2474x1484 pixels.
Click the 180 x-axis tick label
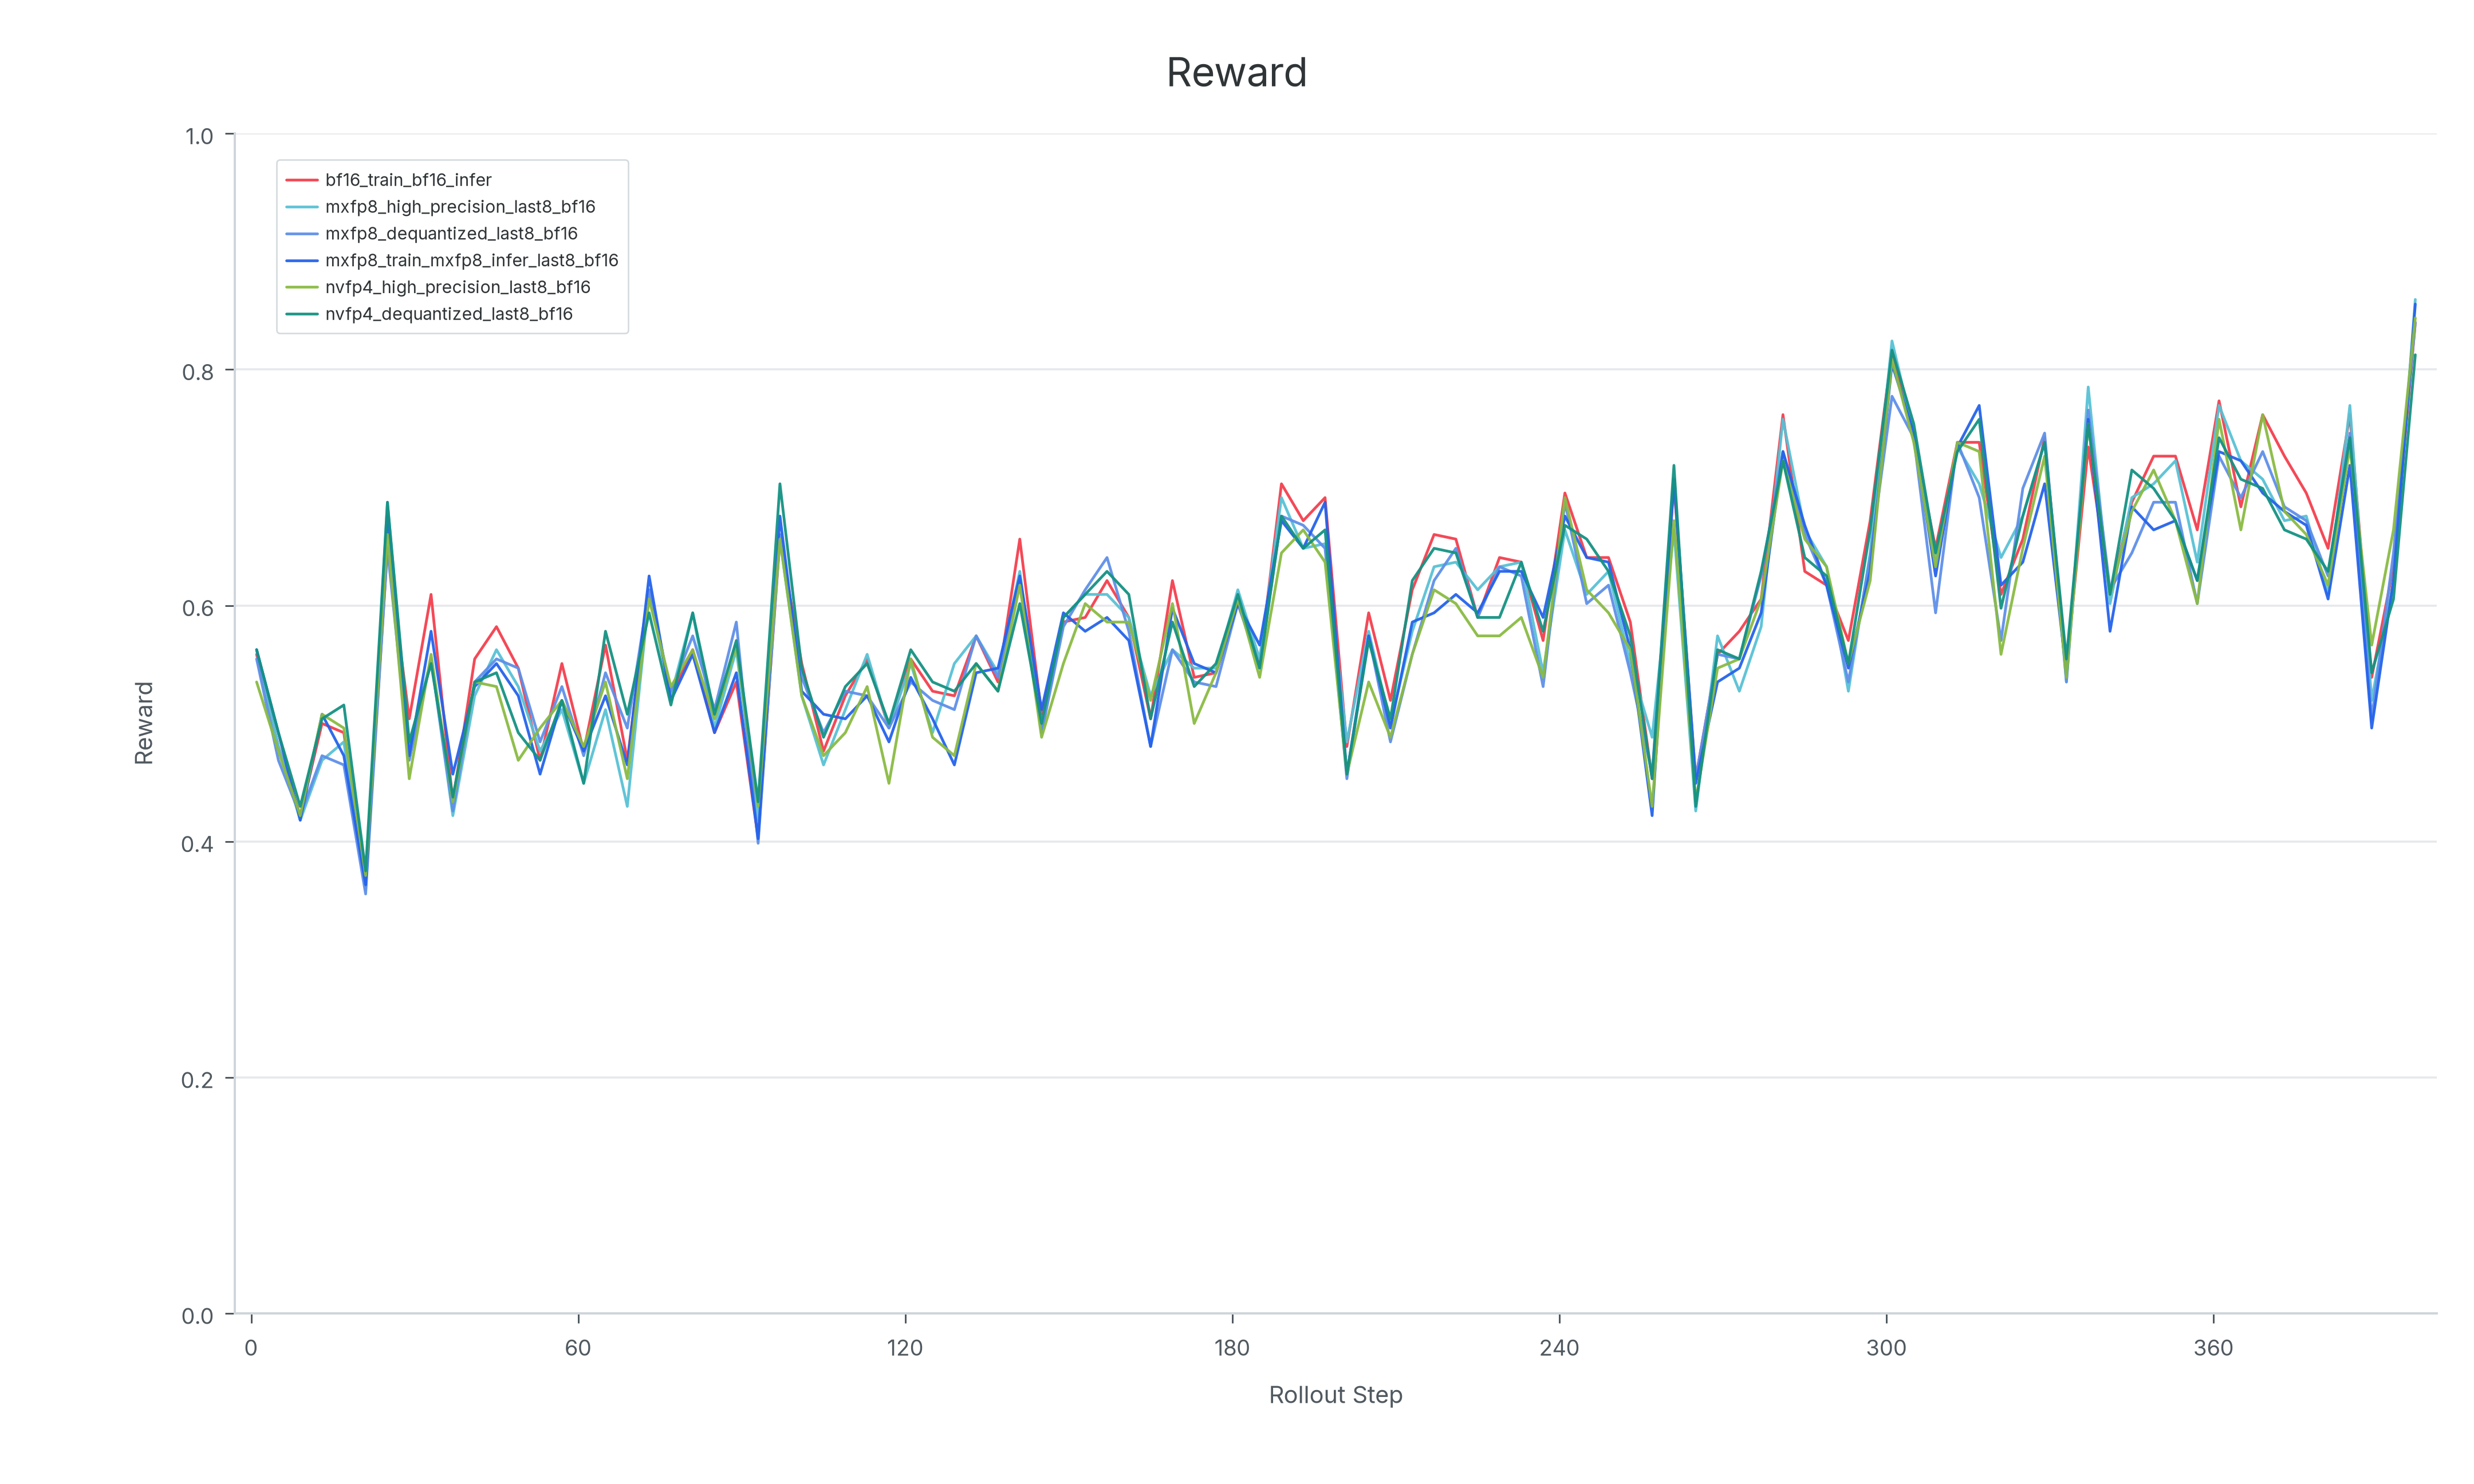pos(1232,1348)
